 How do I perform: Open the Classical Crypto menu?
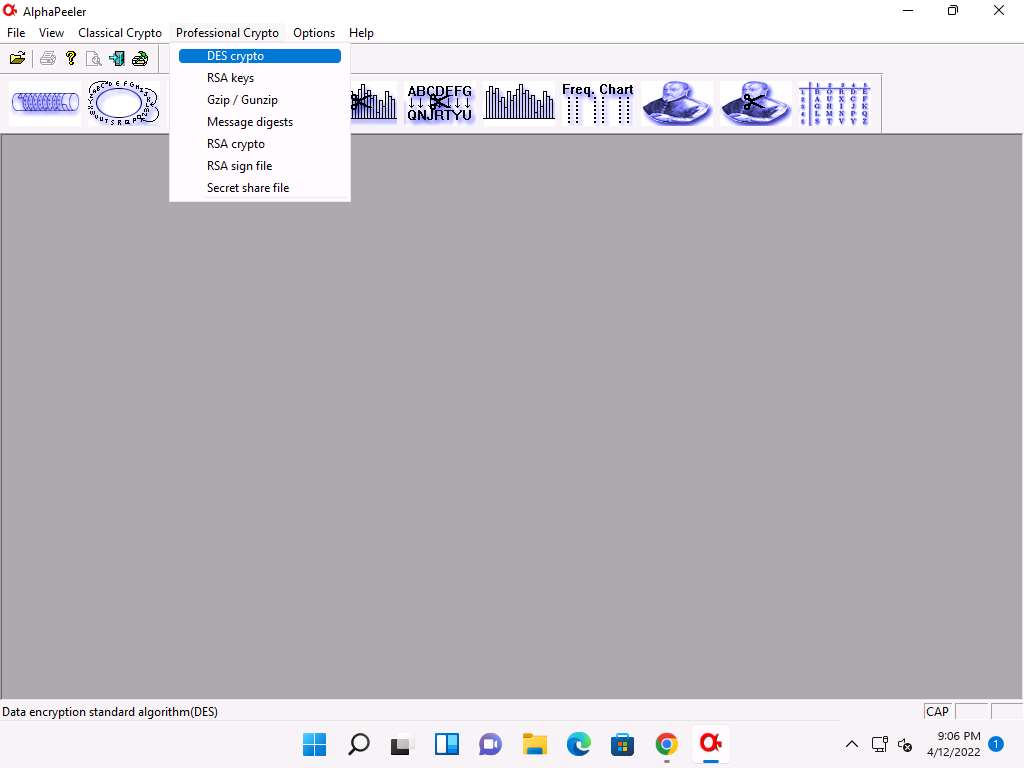coord(120,33)
